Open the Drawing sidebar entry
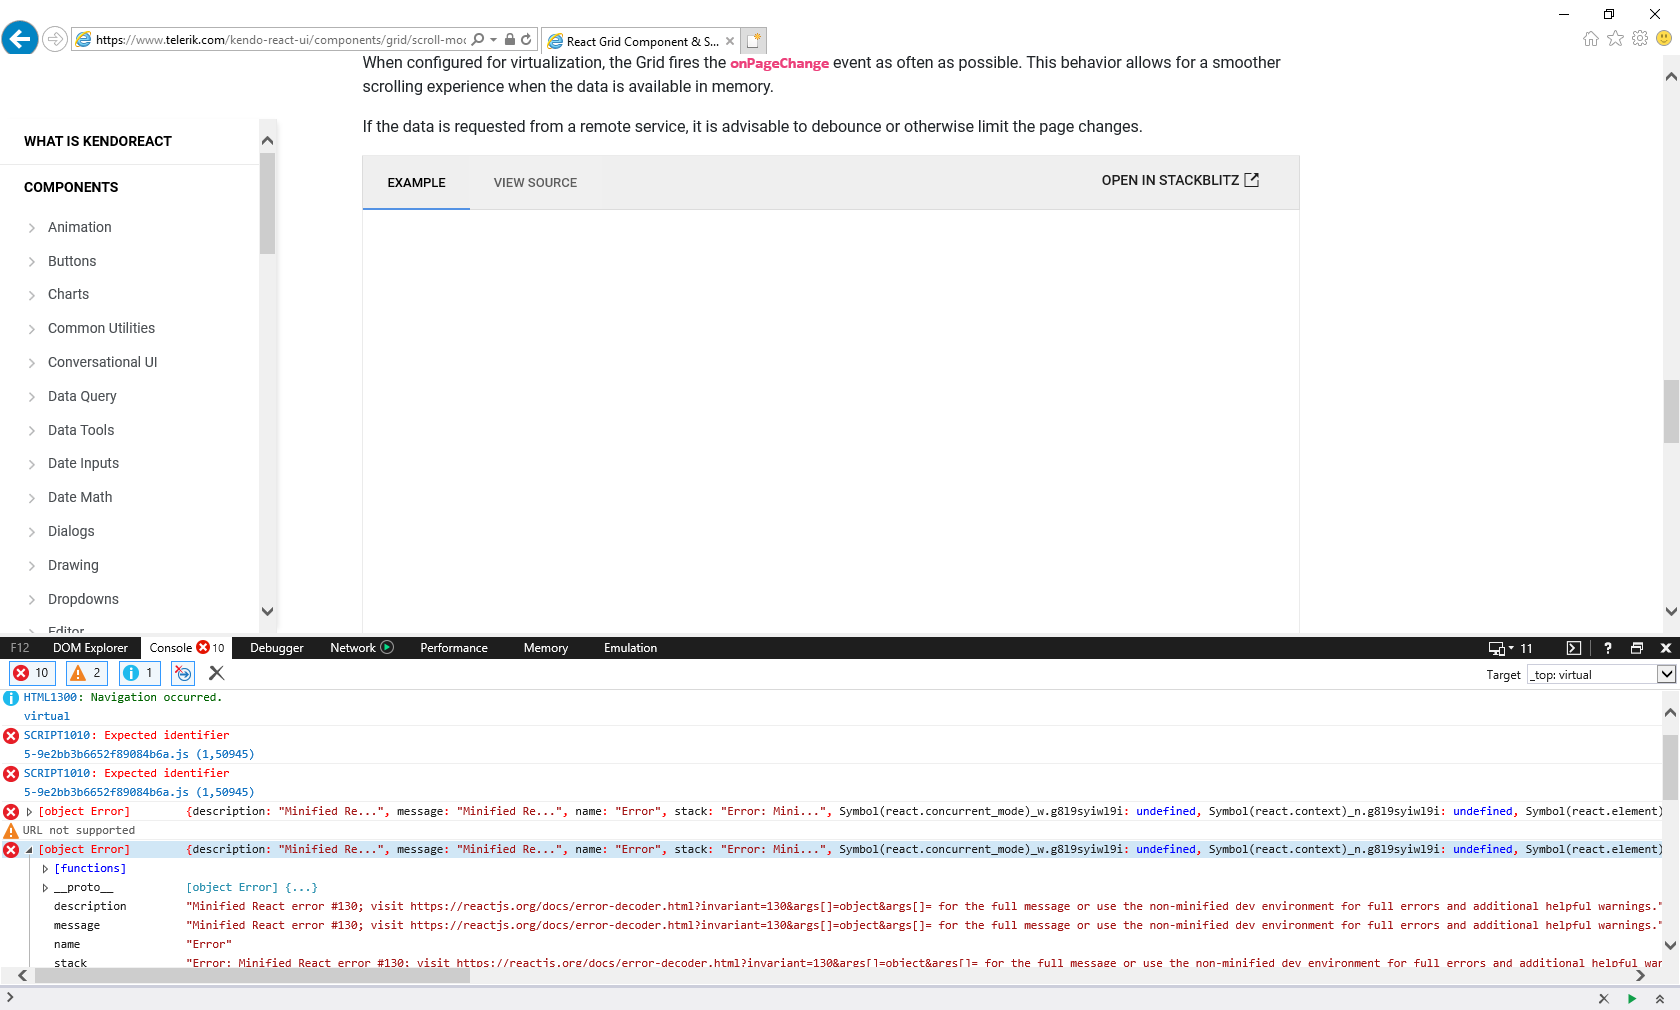The width and height of the screenshot is (1680, 1010). [x=73, y=565]
